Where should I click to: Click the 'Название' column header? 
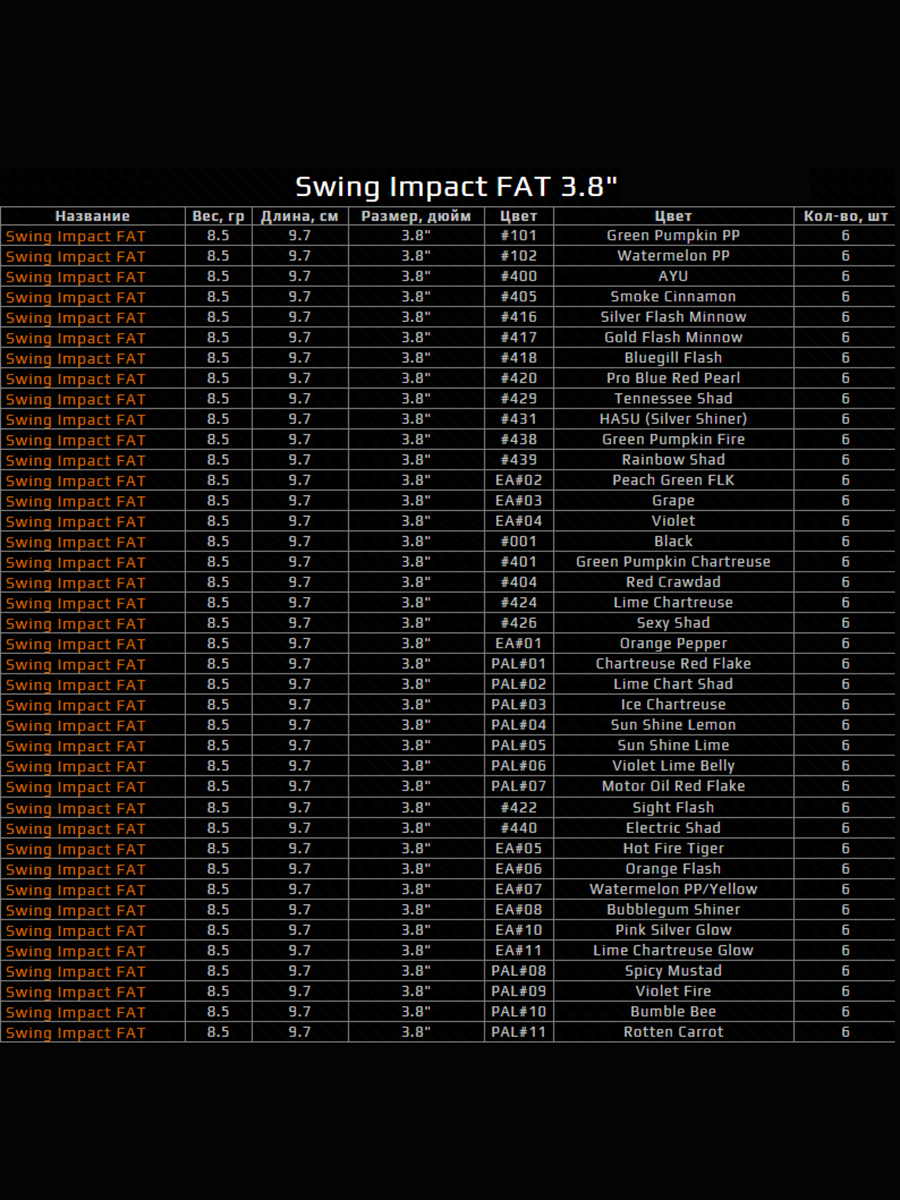[x=93, y=216]
